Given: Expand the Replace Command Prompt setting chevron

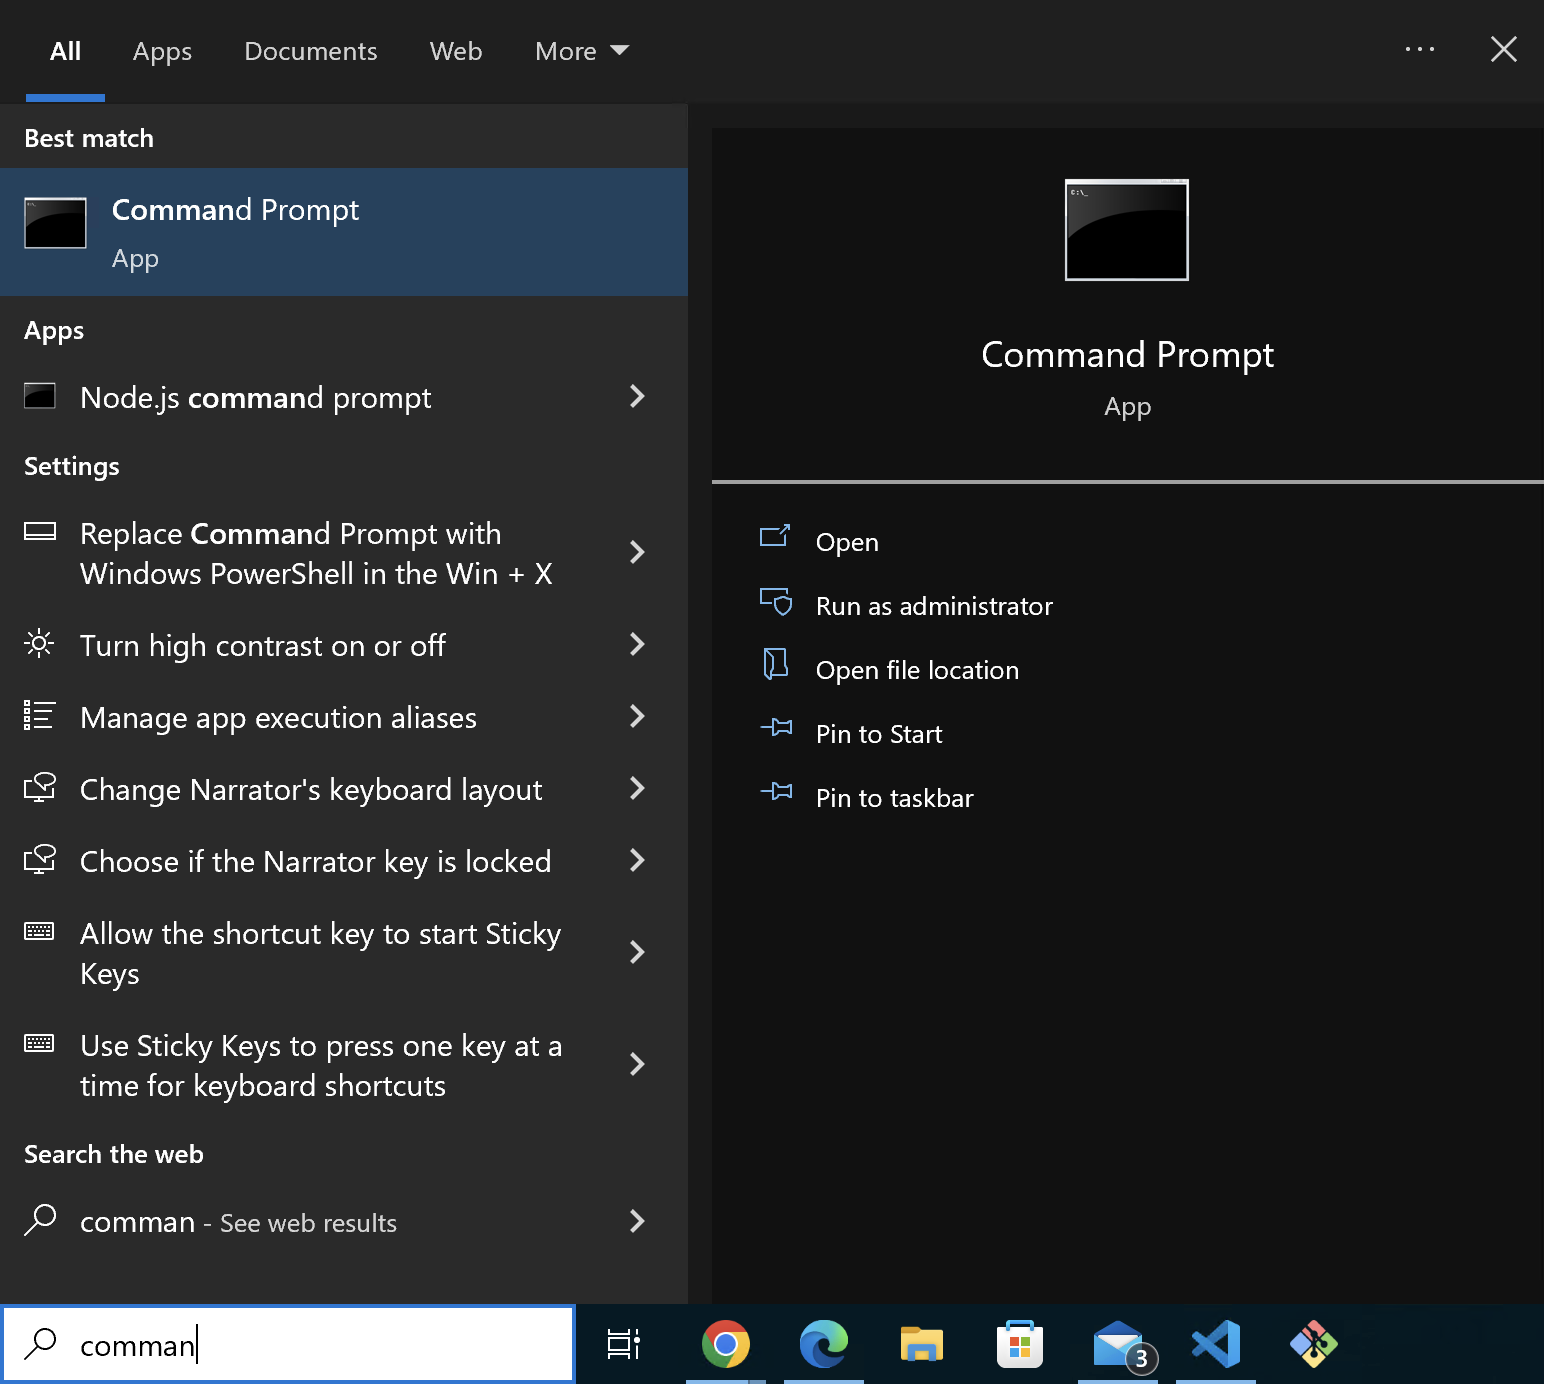Looking at the screenshot, I should [637, 552].
